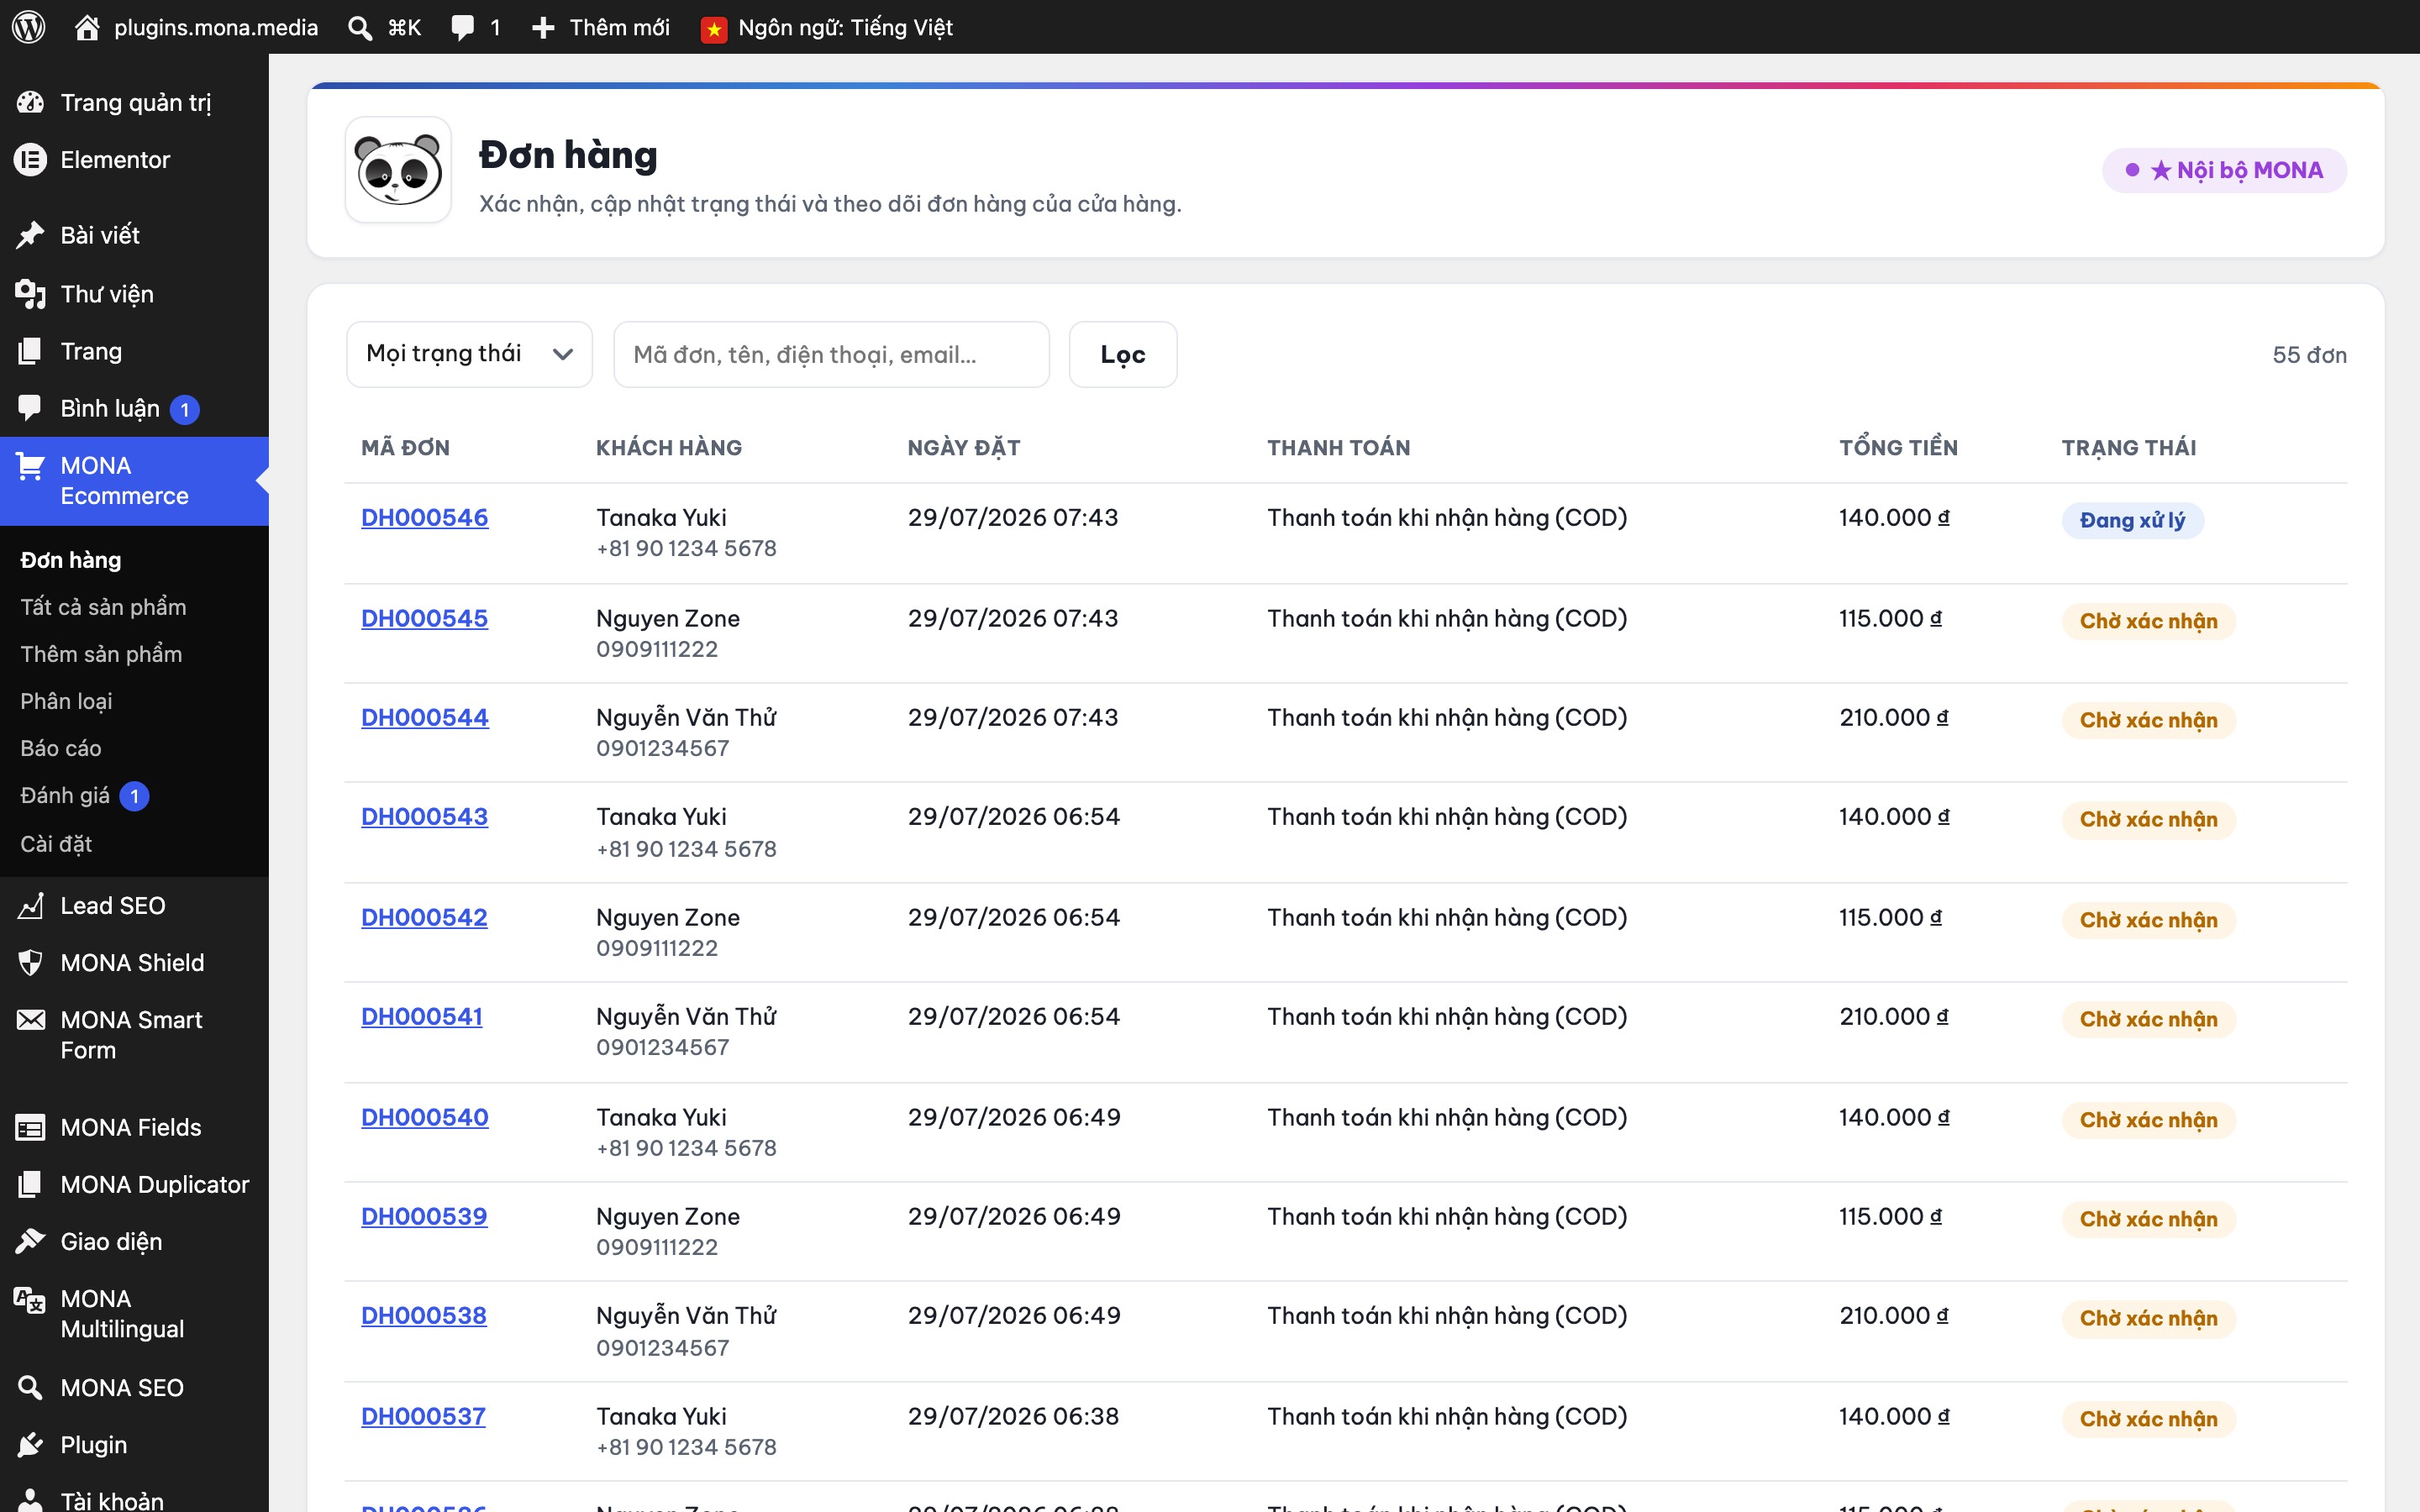Click the Bình luận count badge in sidebar

coord(184,410)
